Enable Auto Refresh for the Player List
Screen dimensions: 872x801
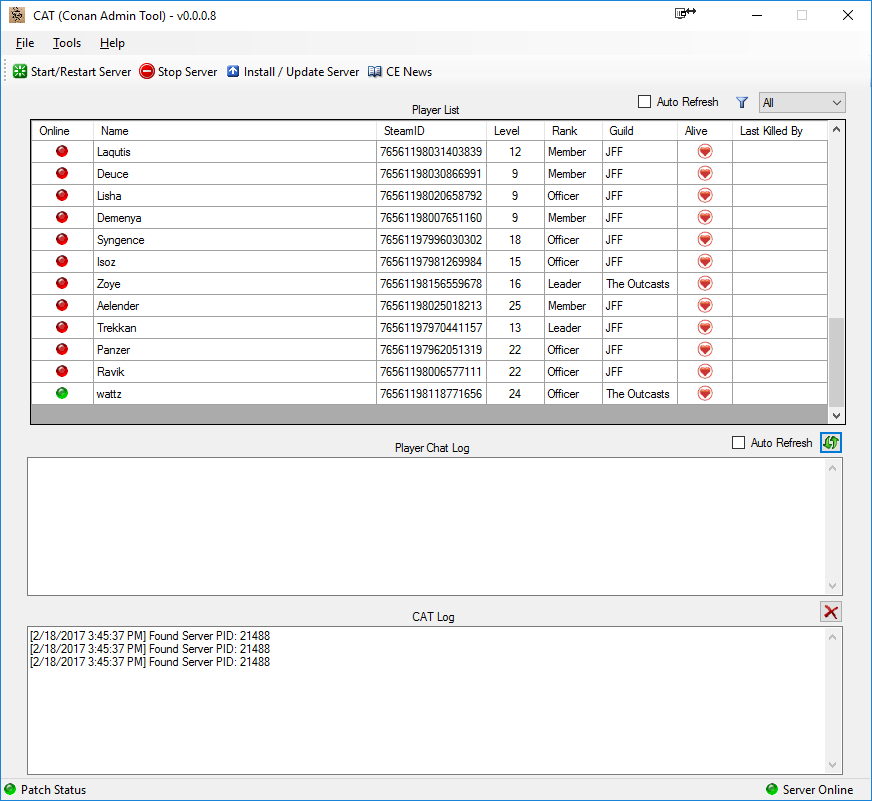coord(645,102)
